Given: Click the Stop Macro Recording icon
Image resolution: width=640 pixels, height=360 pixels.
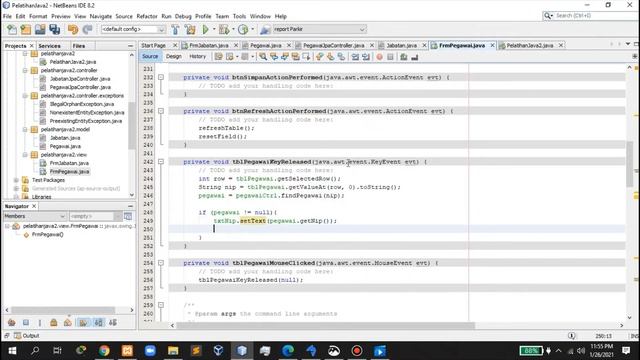Looking at the screenshot, I should point(390,57).
